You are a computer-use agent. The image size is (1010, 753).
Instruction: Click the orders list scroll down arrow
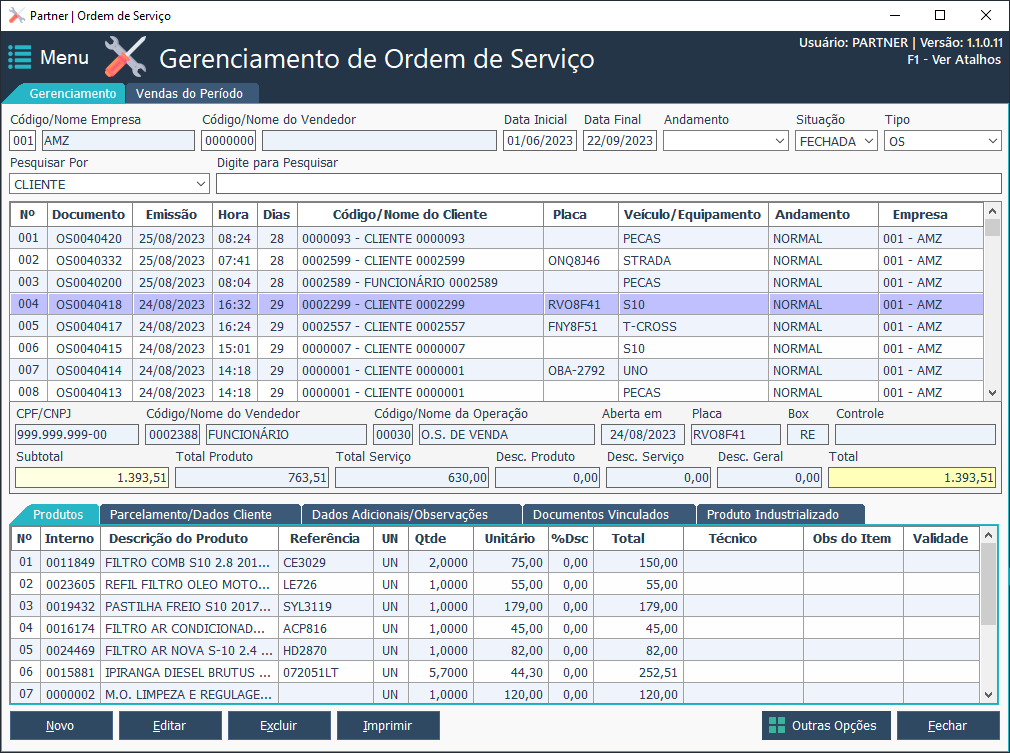(992, 393)
